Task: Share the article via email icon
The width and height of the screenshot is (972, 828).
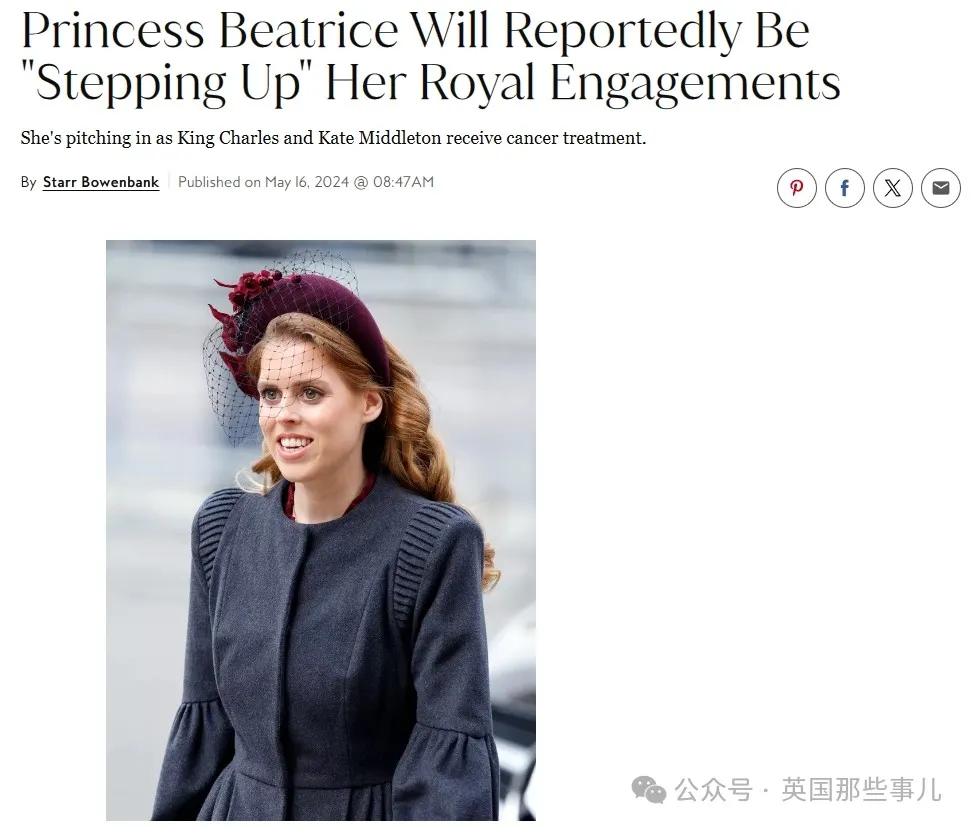Action: (x=941, y=188)
